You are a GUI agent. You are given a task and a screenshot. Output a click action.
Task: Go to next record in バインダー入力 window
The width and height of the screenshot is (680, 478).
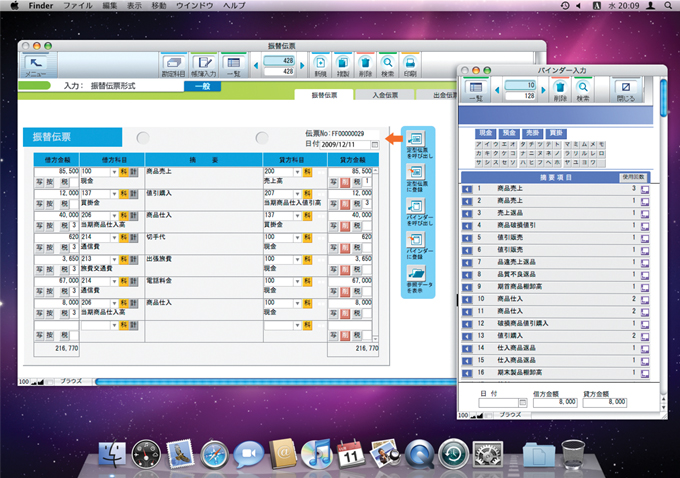(543, 90)
